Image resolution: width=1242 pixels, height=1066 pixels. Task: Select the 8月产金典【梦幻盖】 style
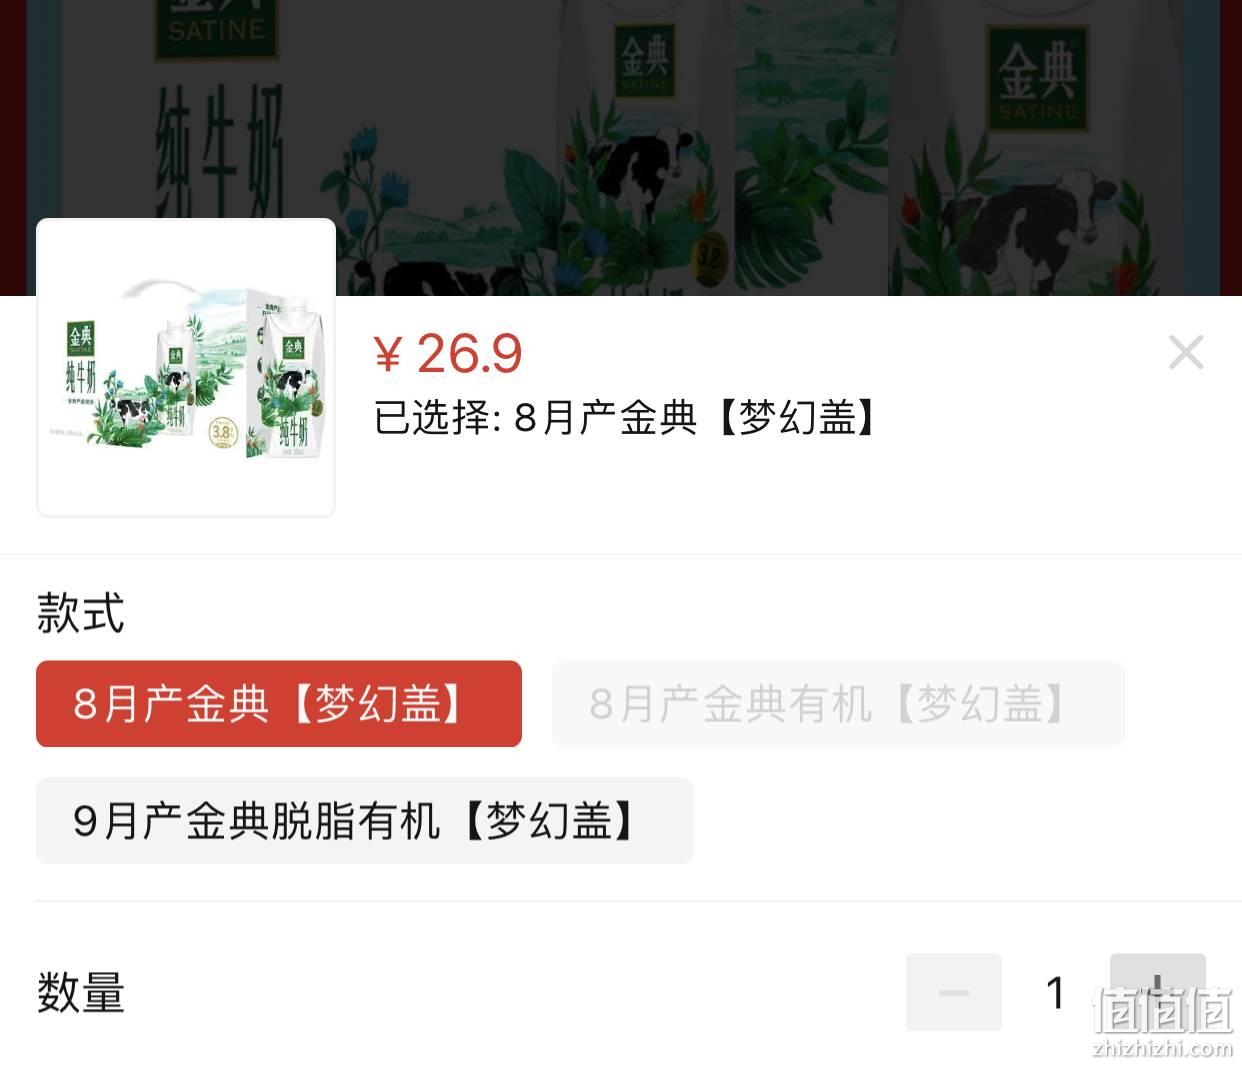click(279, 704)
